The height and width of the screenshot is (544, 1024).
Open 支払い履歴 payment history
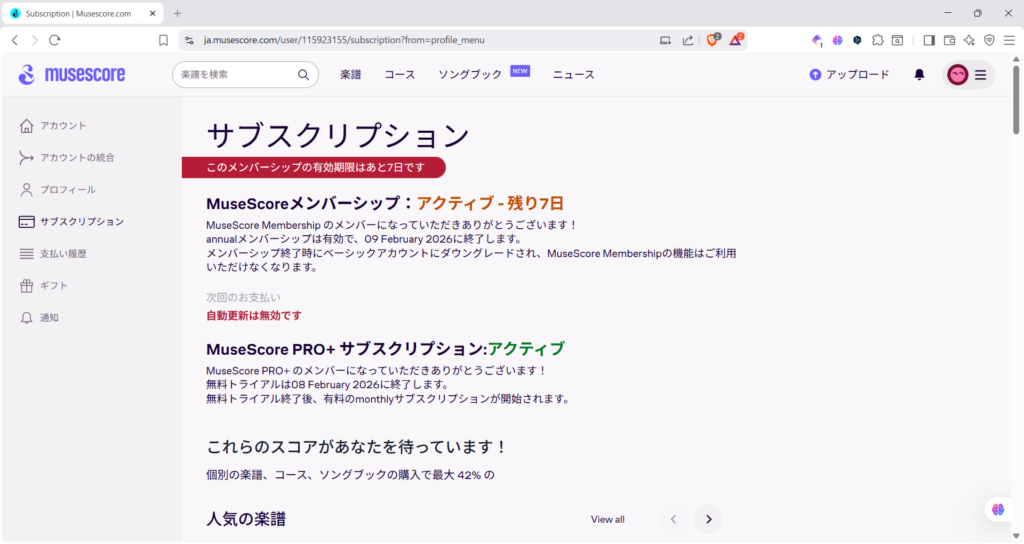62,254
